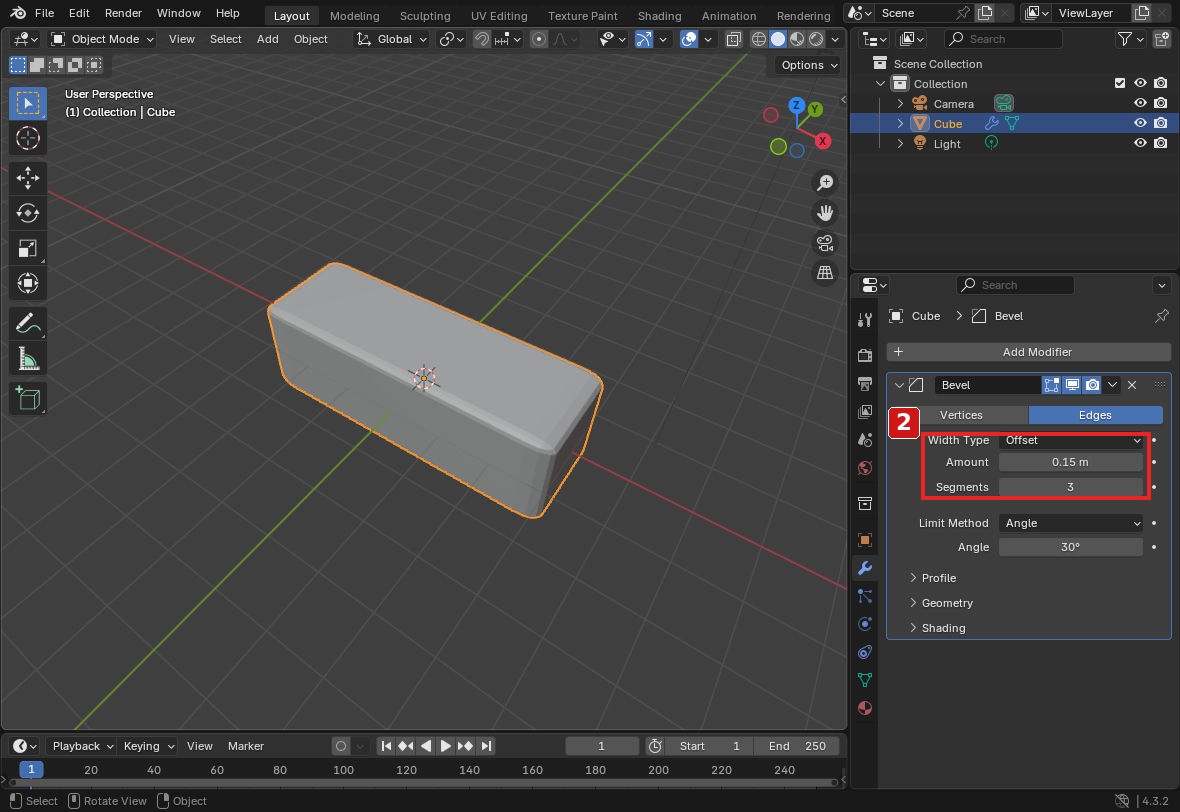The height and width of the screenshot is (812, 1180).
Task: Hide the Cube in the viewport
Action: (x=1140, y=123)
